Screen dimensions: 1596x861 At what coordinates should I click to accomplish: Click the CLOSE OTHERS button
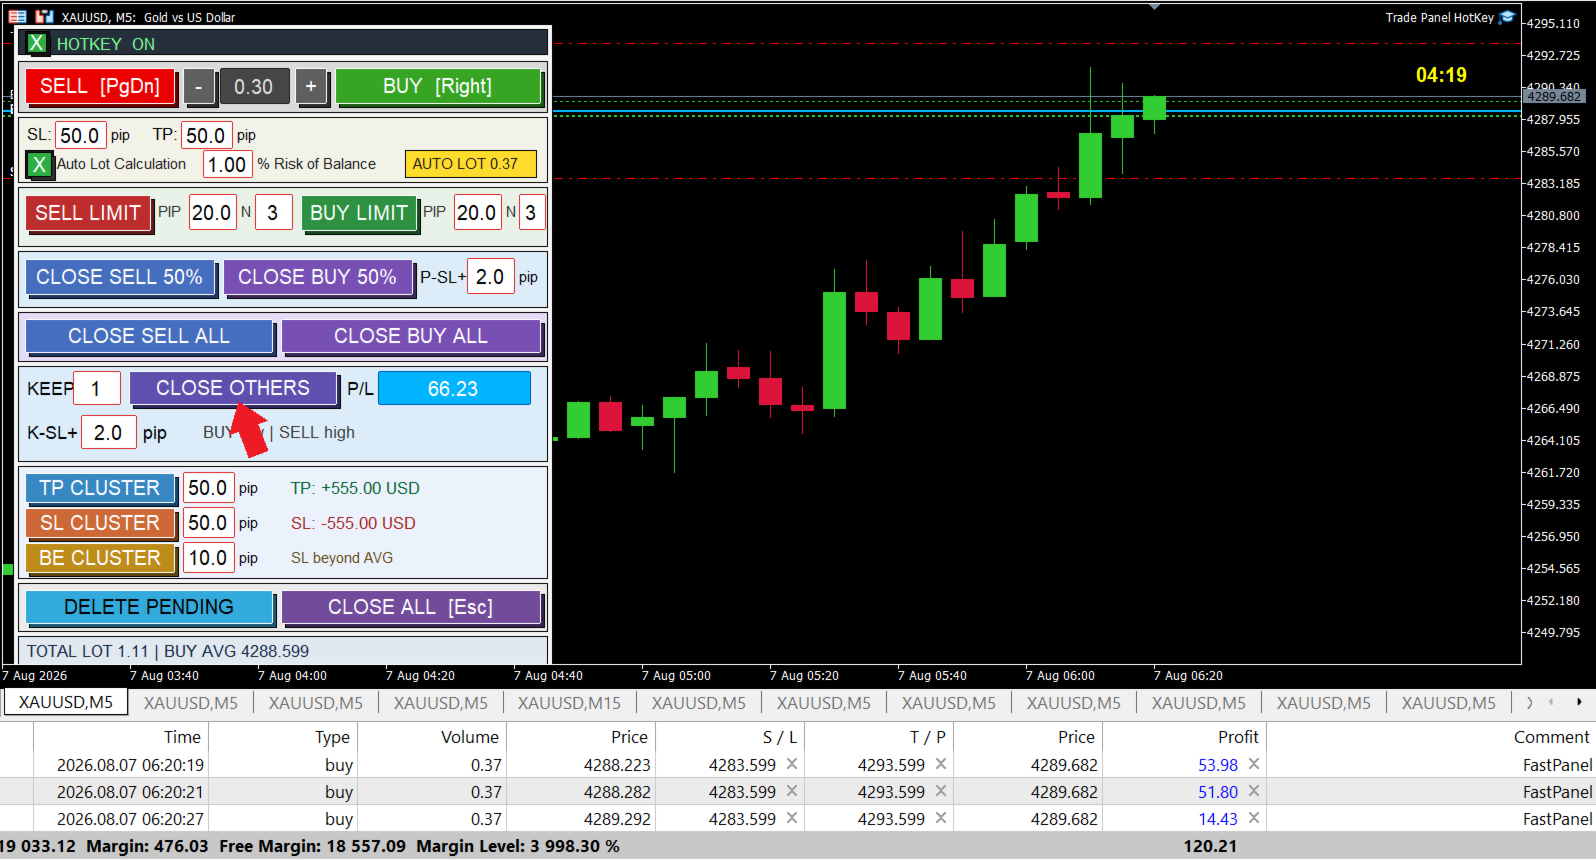pos(233,388)
